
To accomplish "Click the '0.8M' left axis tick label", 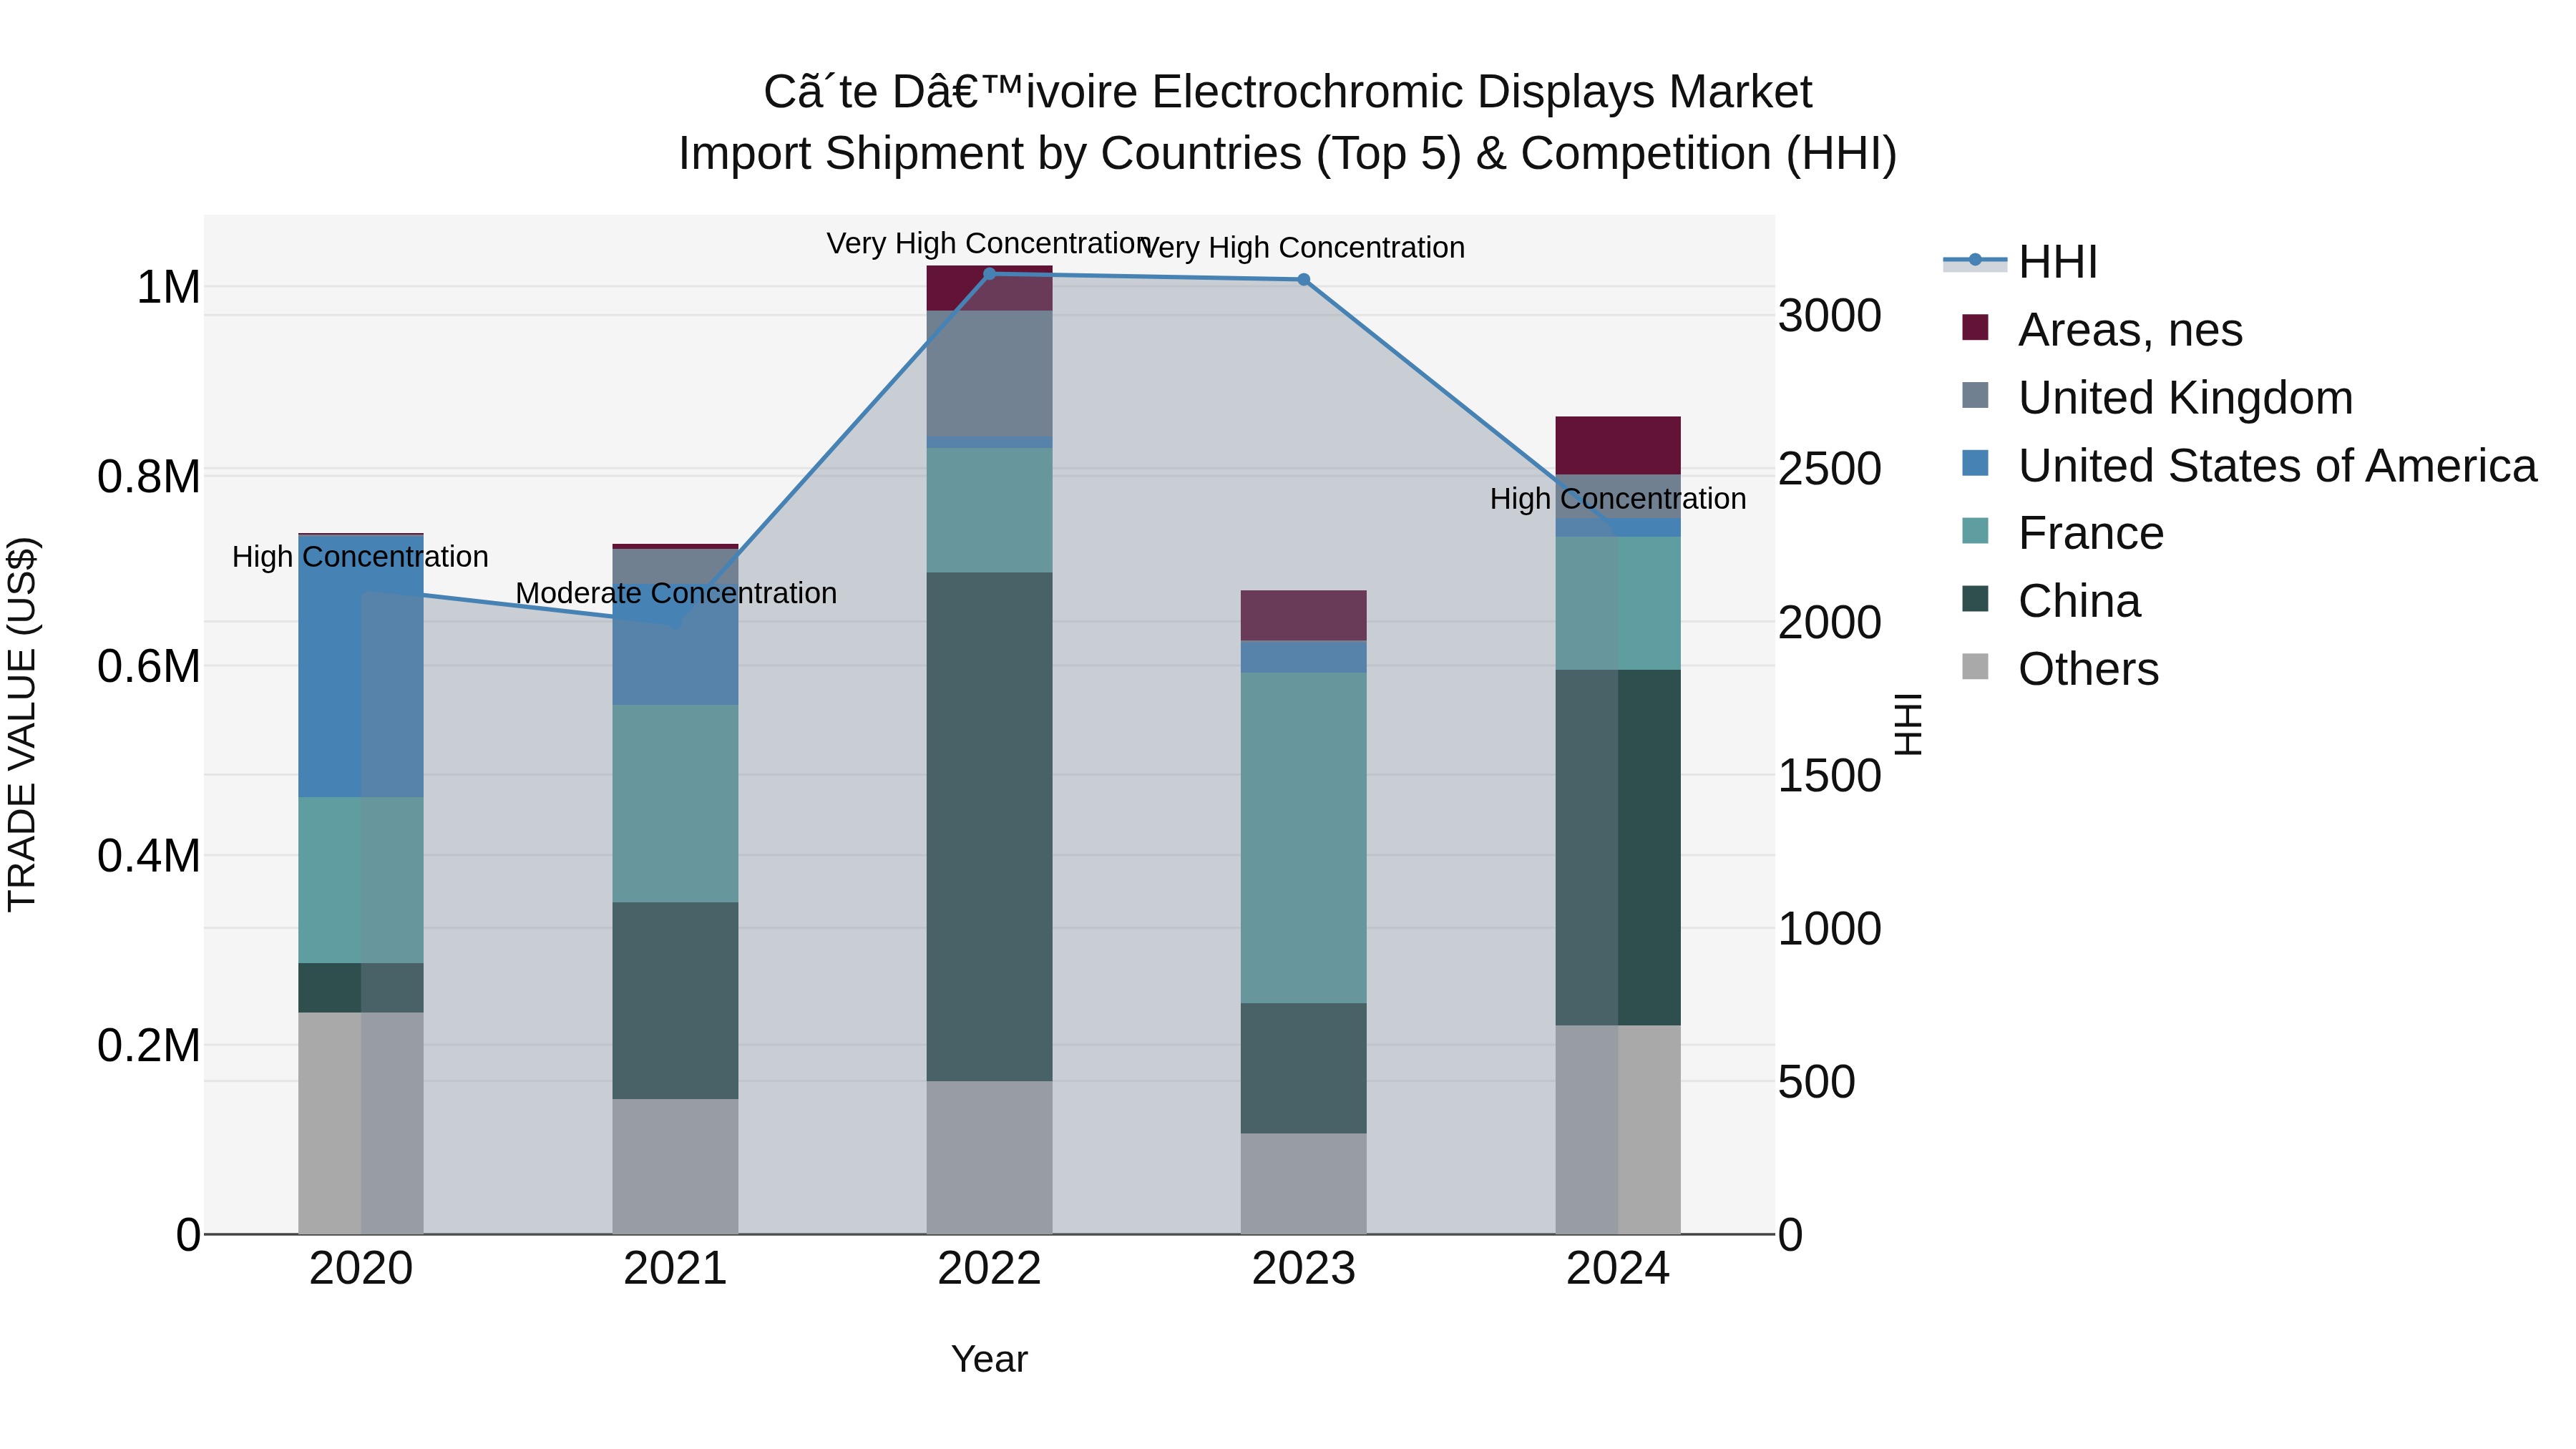I will [149, 477].
